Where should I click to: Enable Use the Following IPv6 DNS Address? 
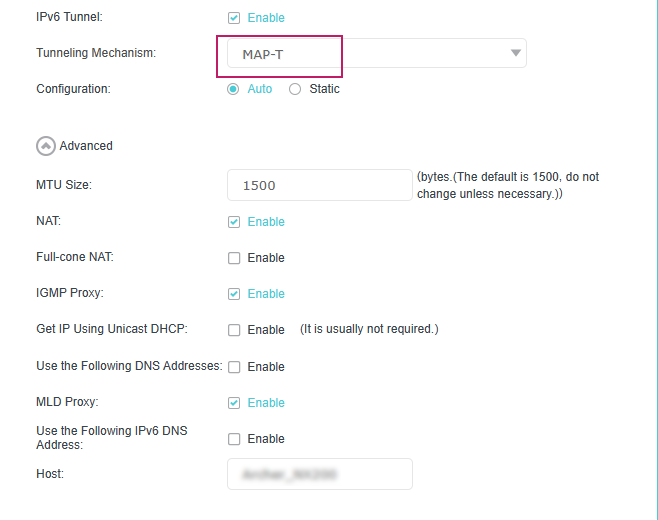(234, 439)
